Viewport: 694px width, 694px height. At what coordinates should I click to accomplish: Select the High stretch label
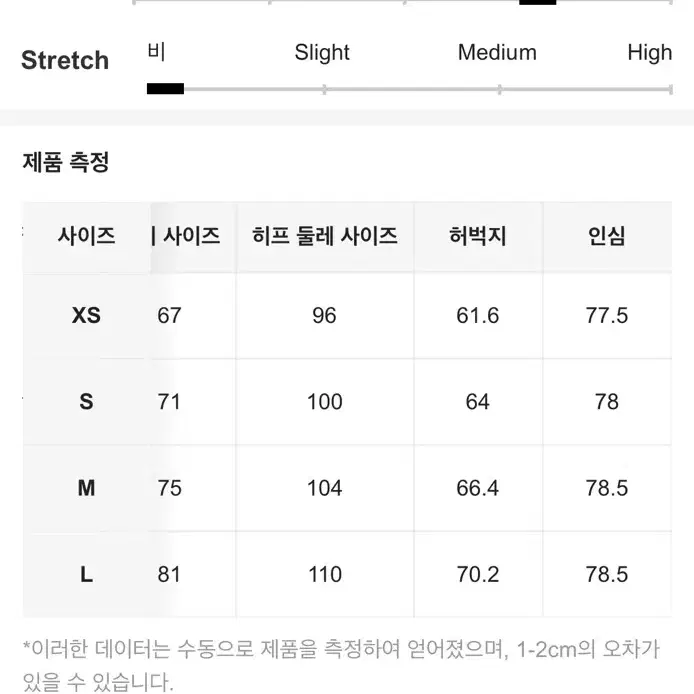pyautogui.click(x=649, y=53)
